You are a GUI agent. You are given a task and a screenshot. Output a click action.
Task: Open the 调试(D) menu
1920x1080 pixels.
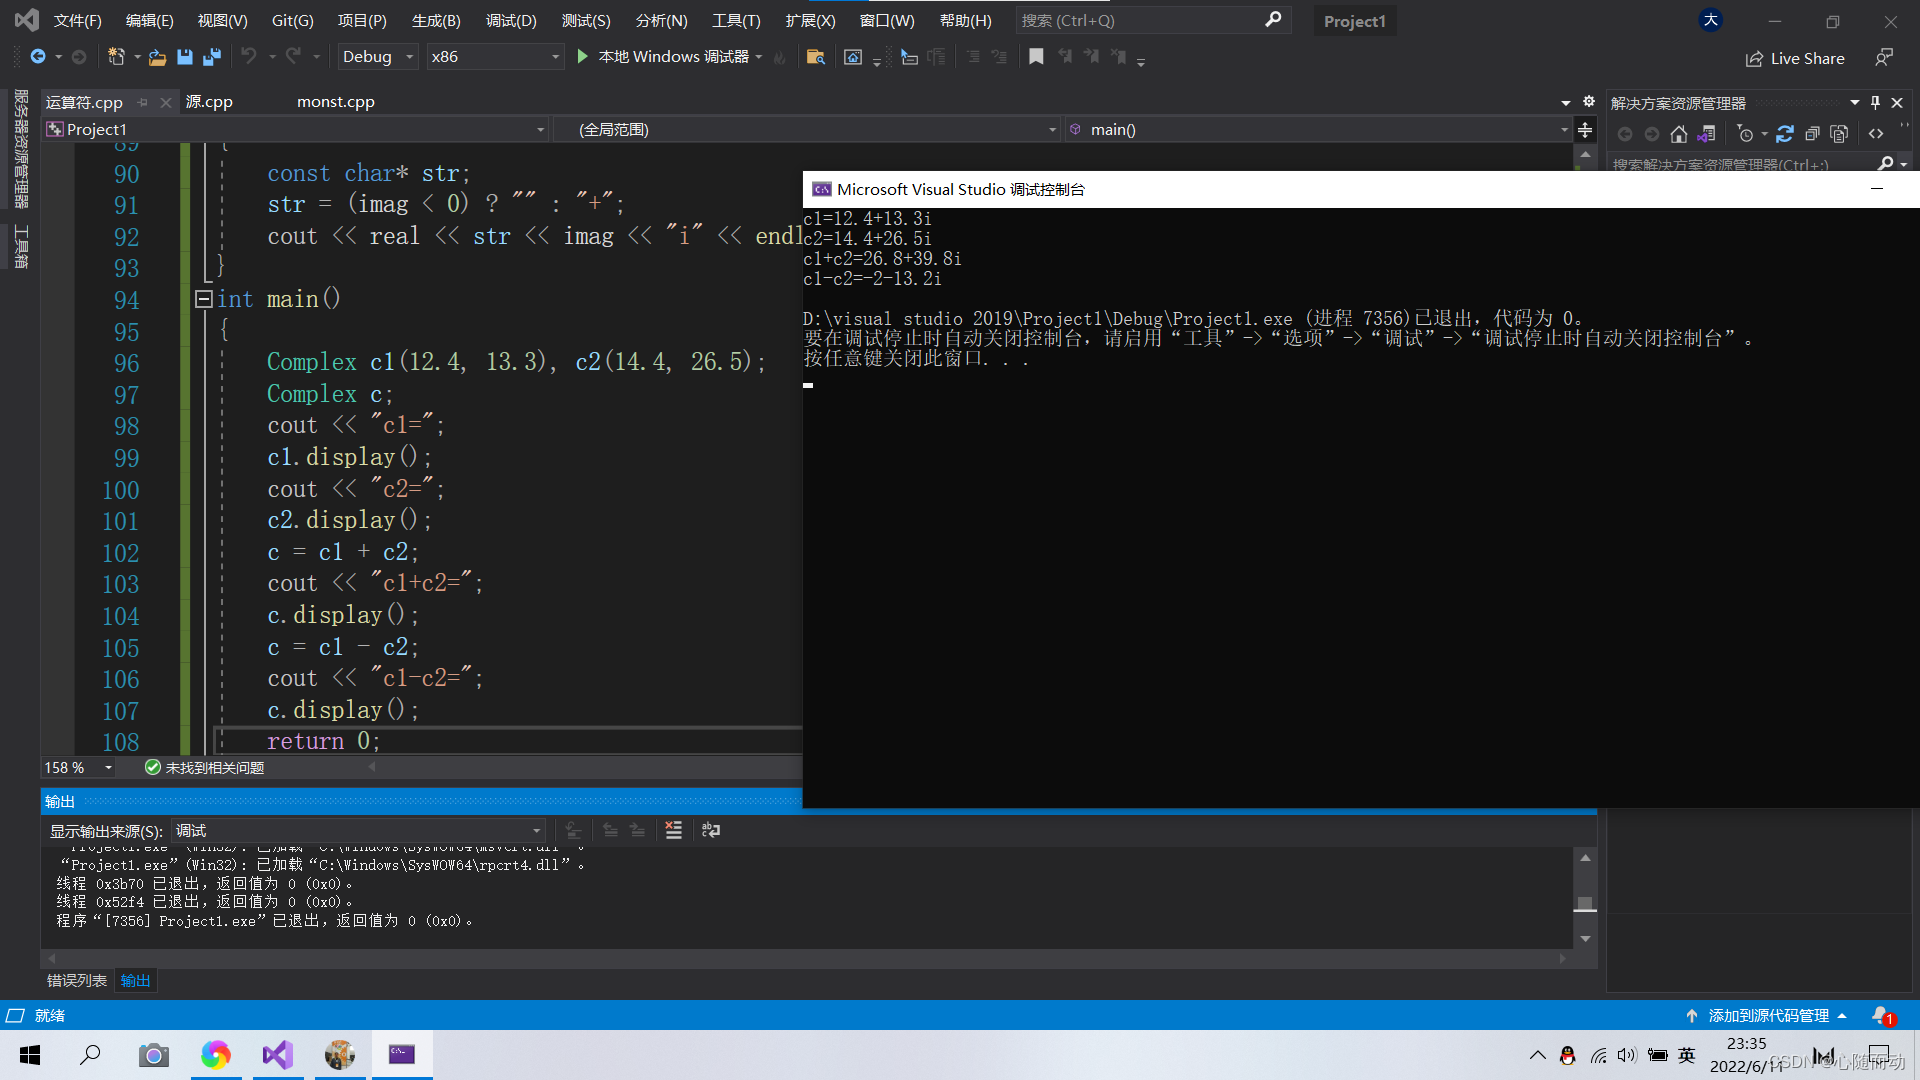click(x=511, y=20)
